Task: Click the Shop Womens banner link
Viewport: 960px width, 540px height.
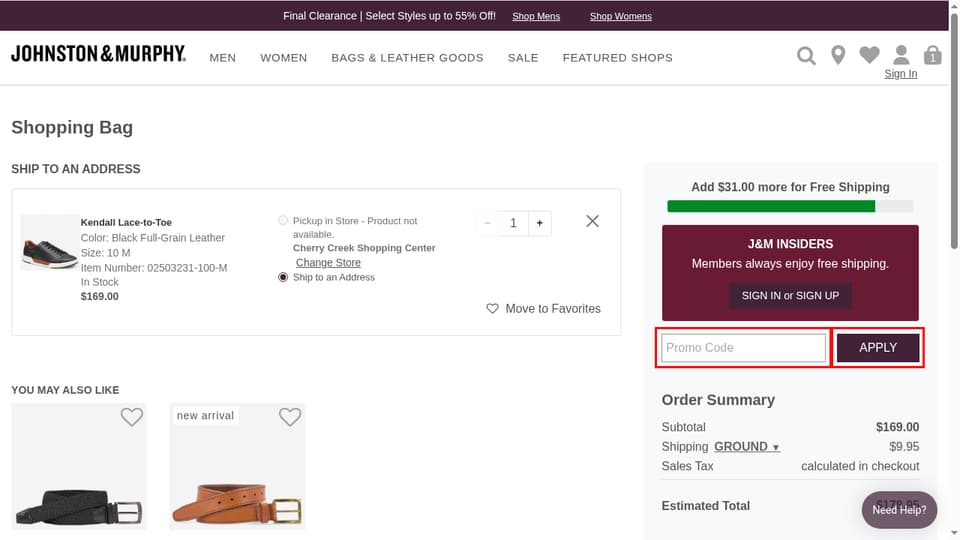Action: [621, 17]
